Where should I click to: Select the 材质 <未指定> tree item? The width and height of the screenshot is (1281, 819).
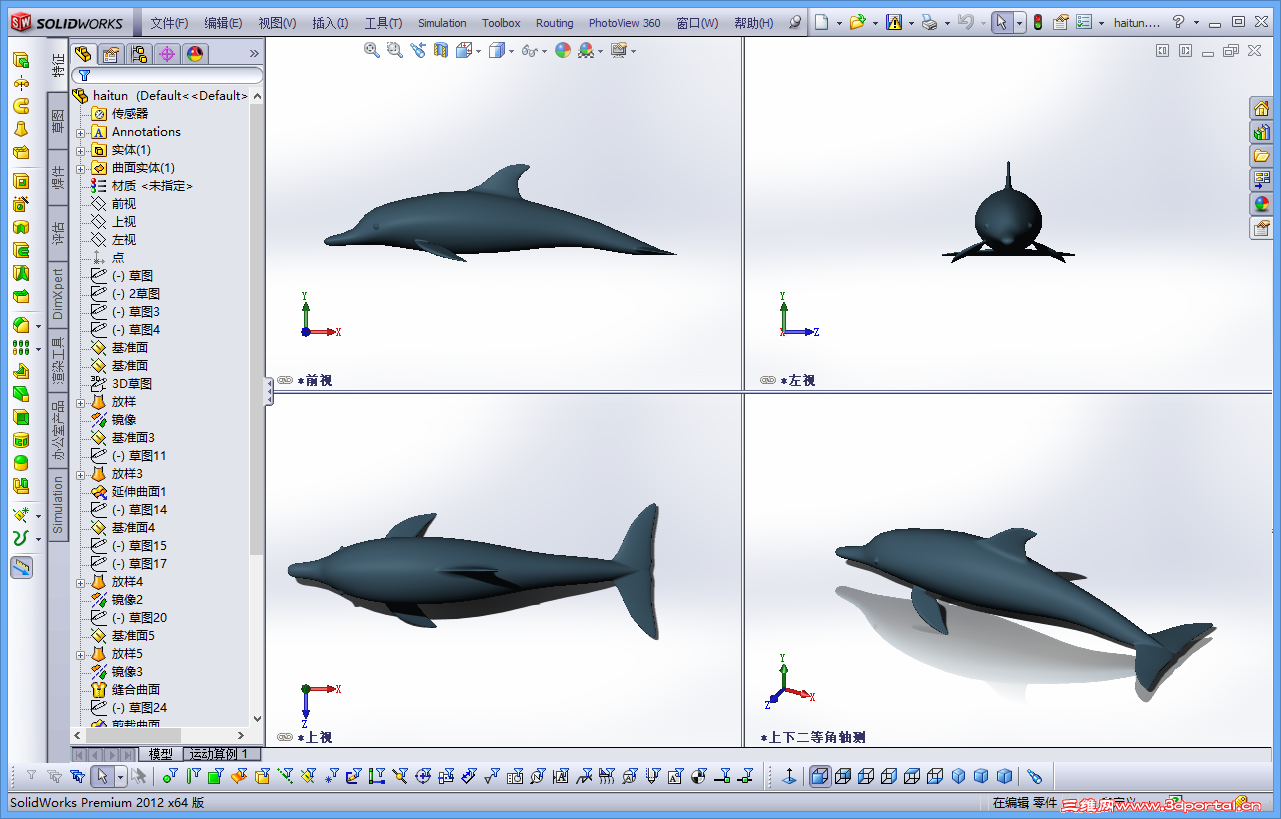[152, 186]
